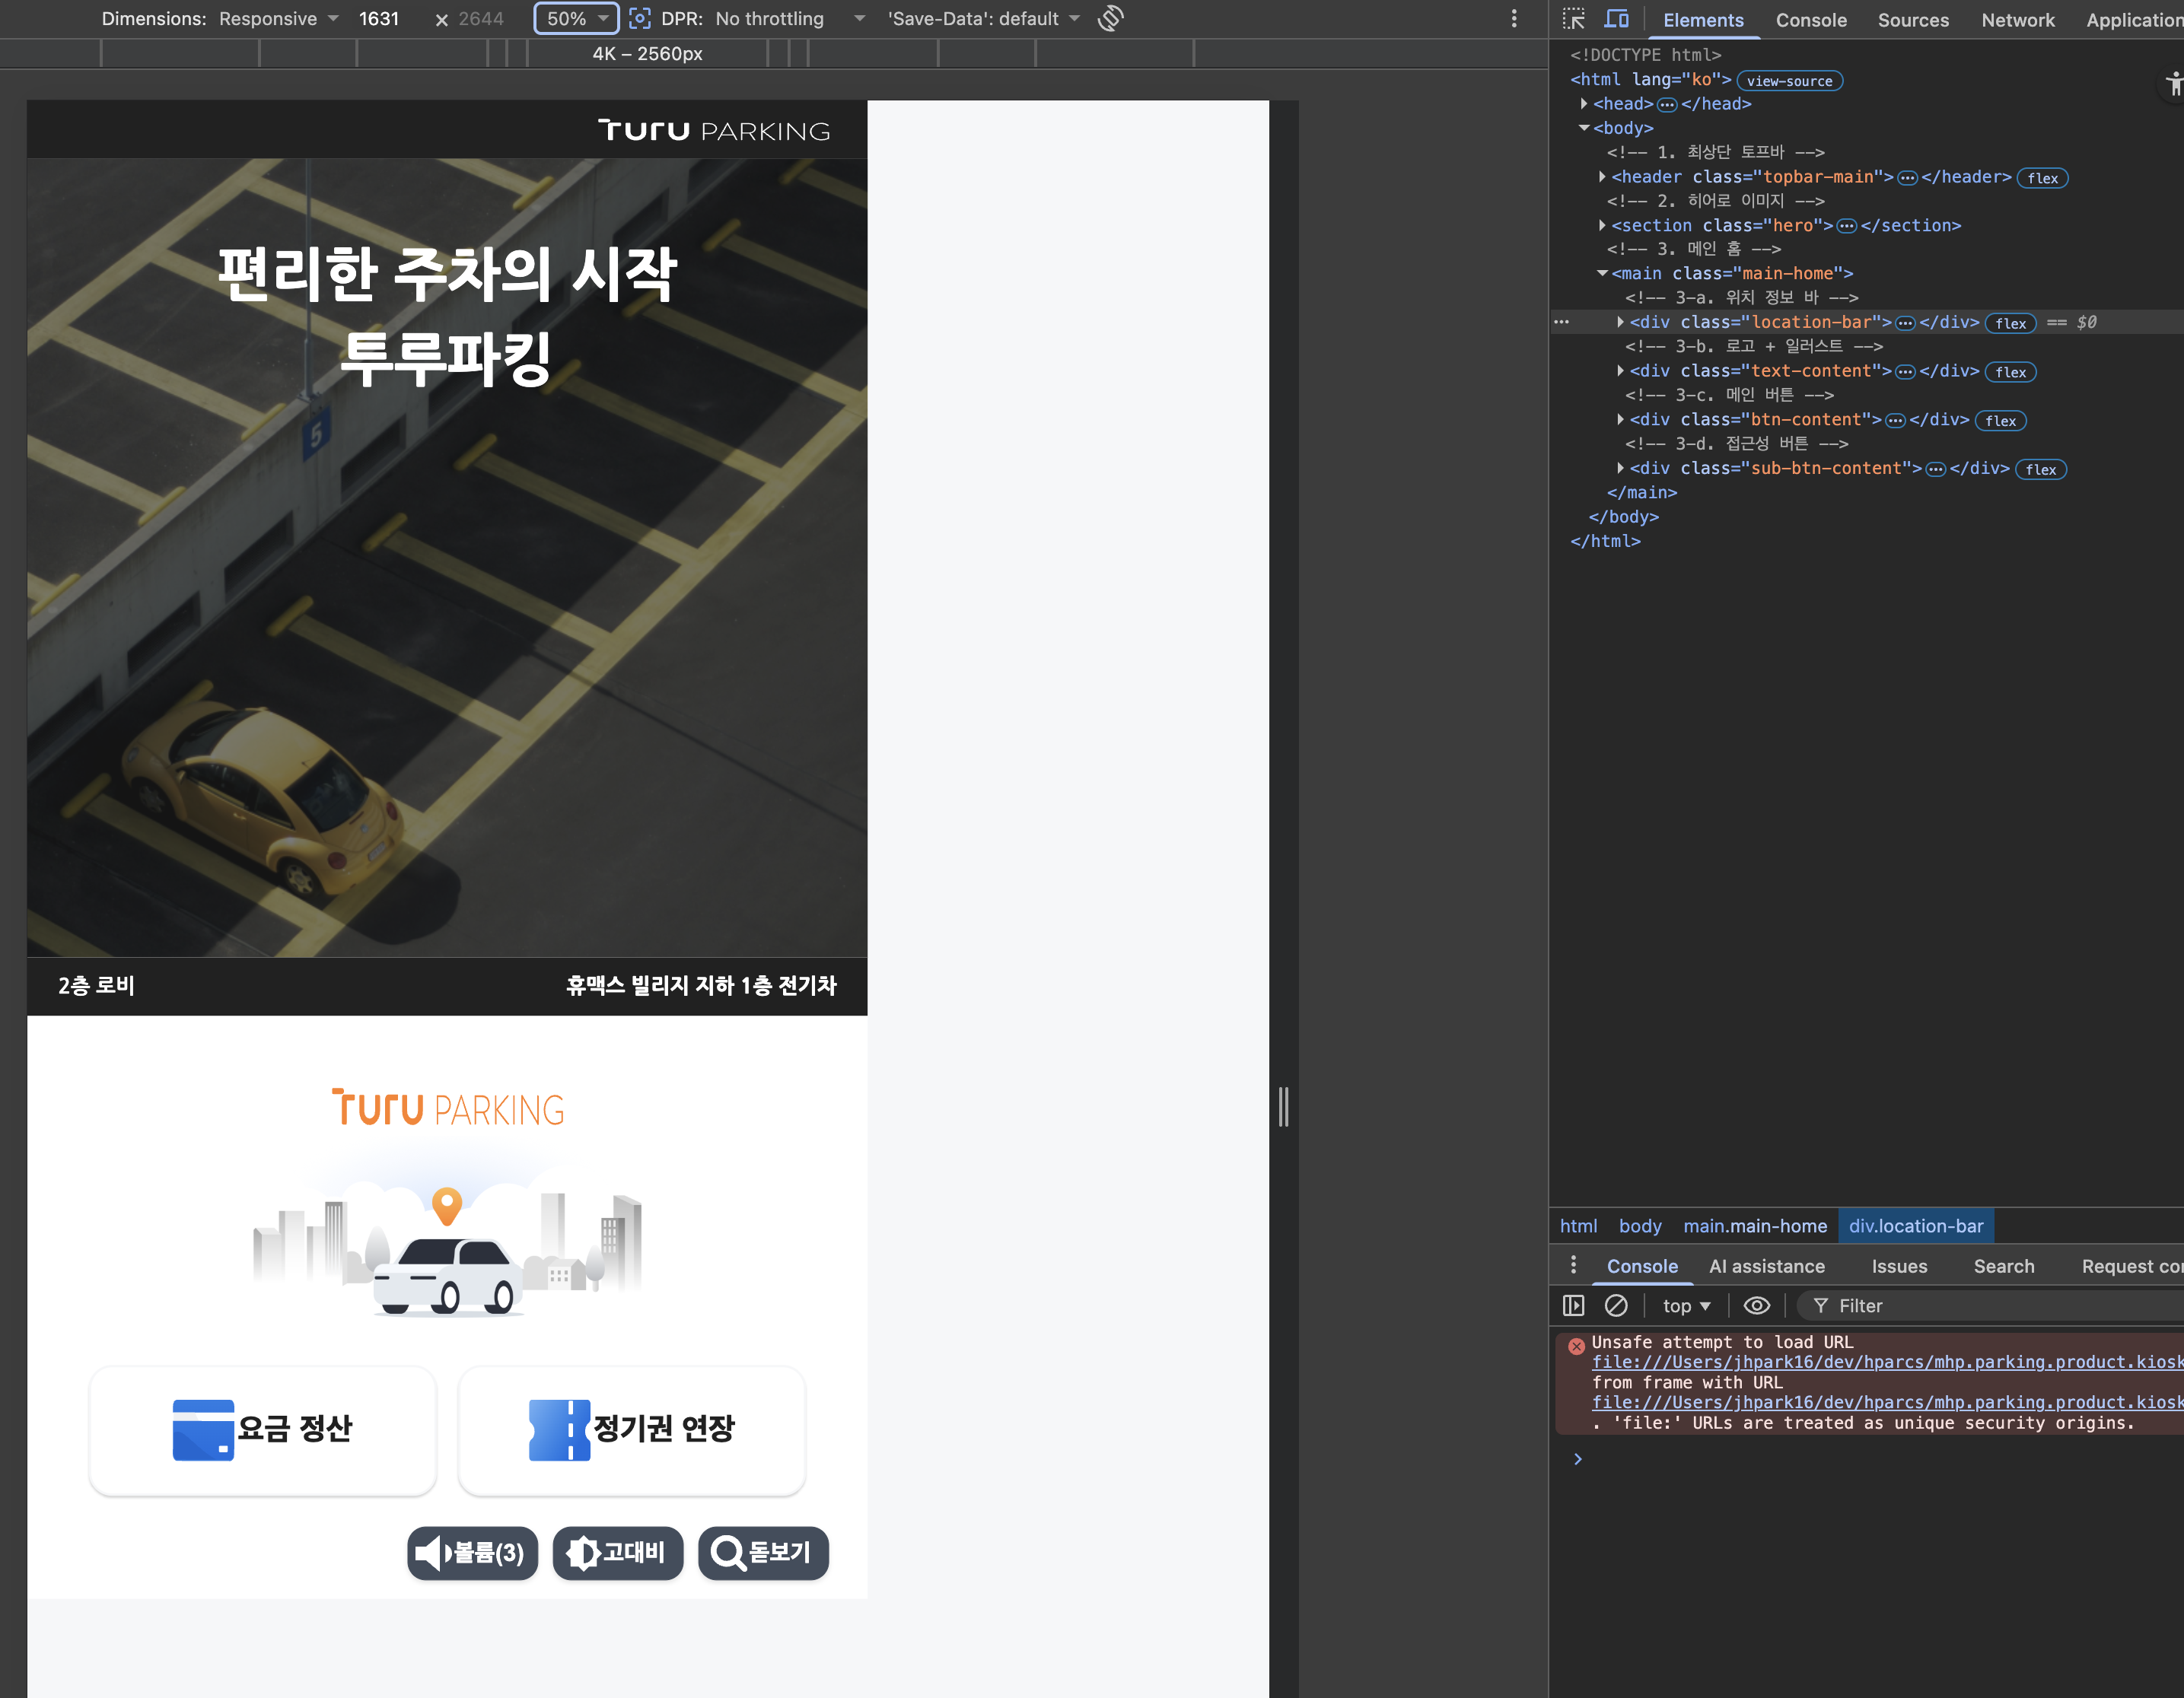Open console live expression eye icon
The width and height of the screenshot is (2184, 1698).
(1756, 1305)
